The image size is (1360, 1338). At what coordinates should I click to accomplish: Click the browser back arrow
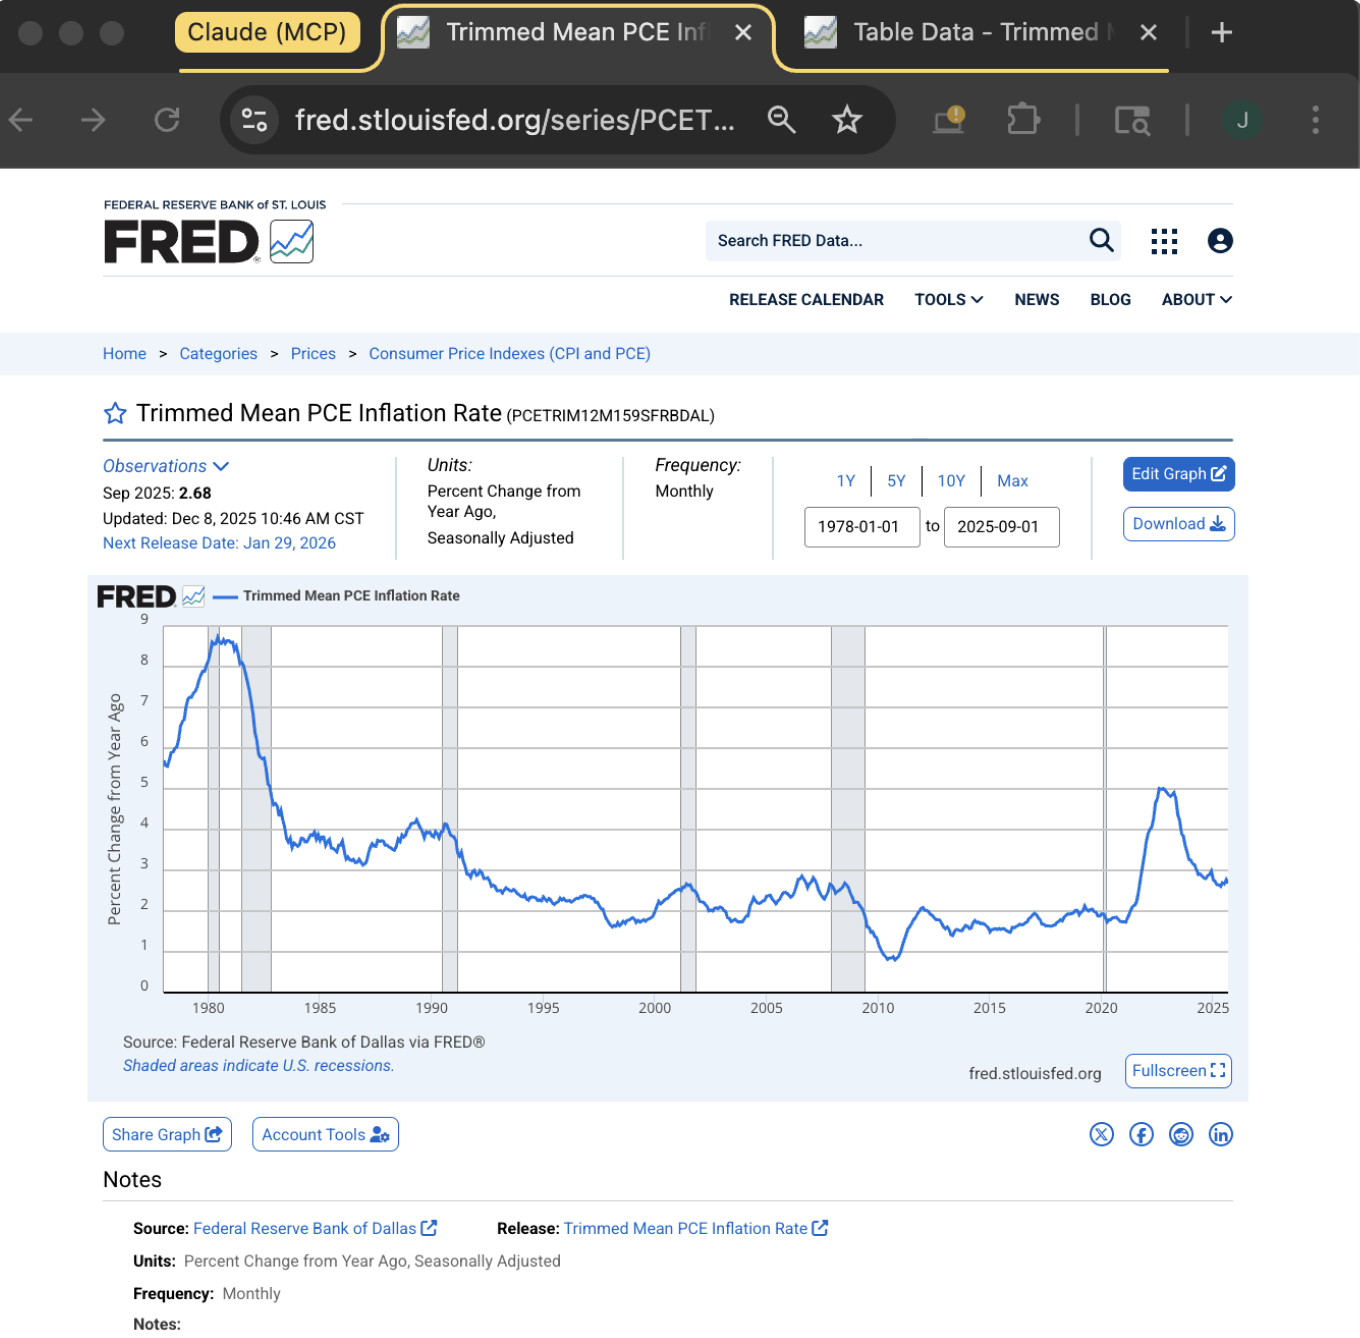[21, 120]
